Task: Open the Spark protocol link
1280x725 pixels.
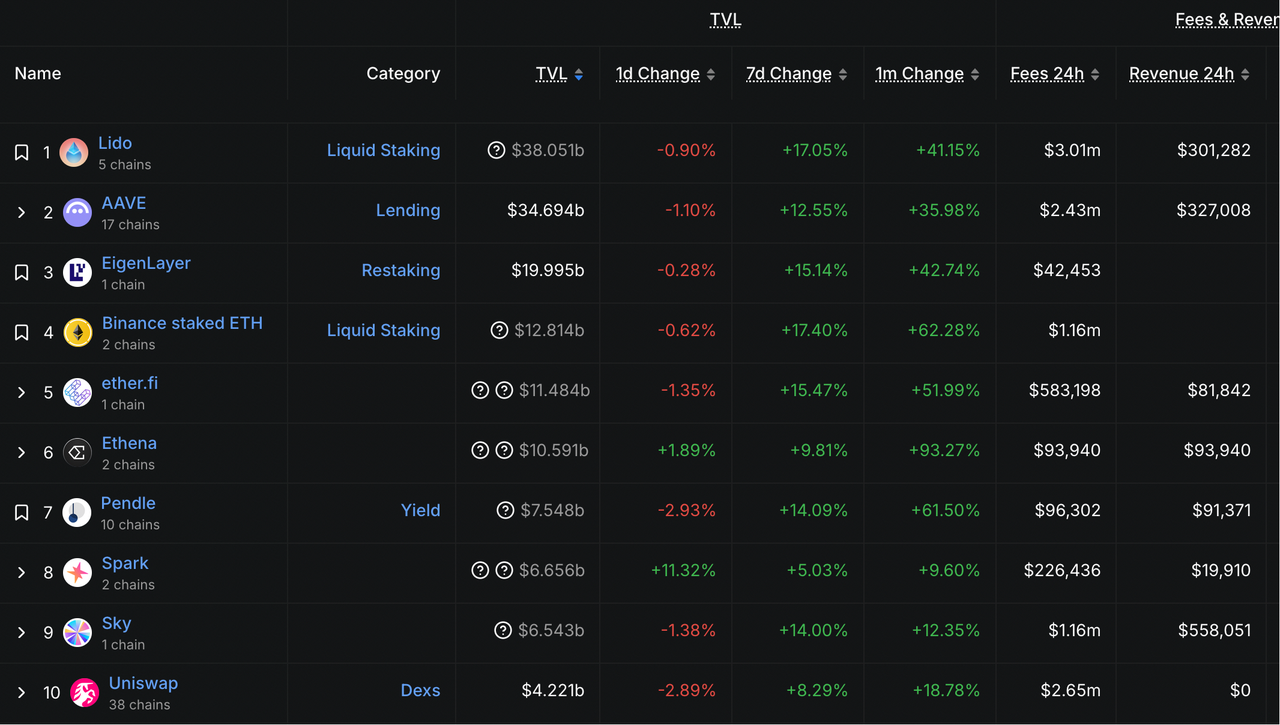Action: point(125,563)
